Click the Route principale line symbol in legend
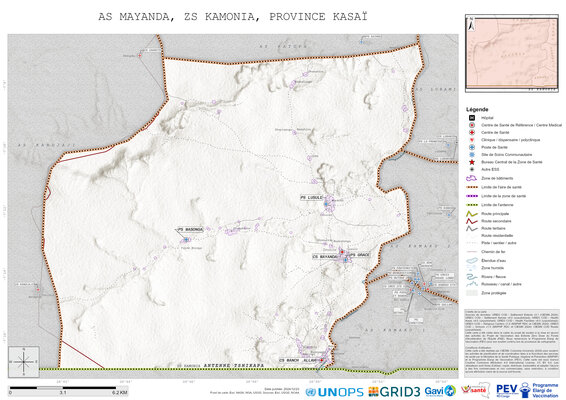The height and width of the screenshot is (400, 566). pyautogui.click(x=471, y=214)
